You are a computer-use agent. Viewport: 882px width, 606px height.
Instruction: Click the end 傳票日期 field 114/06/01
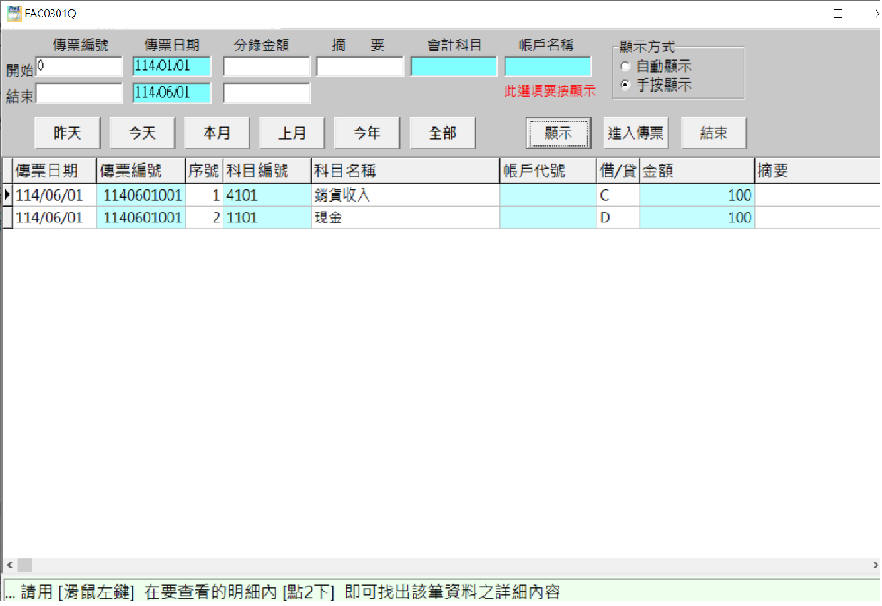coord(171,93)
